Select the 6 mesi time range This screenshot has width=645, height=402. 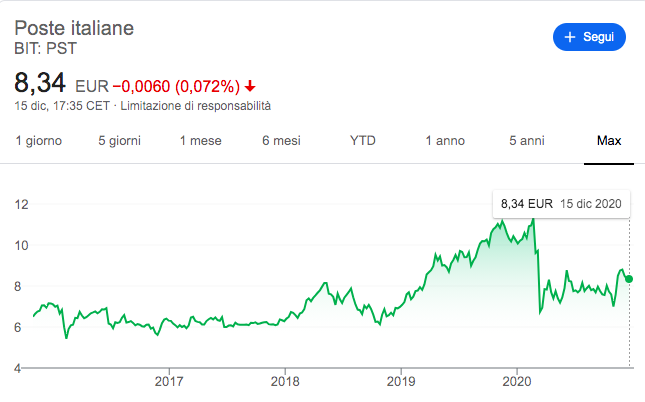tap(282, 141)
